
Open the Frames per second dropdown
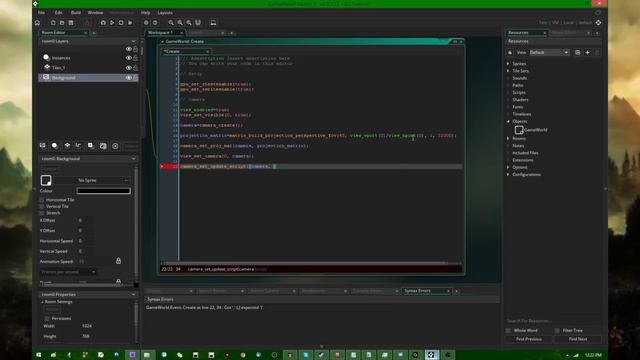(68, 272)
